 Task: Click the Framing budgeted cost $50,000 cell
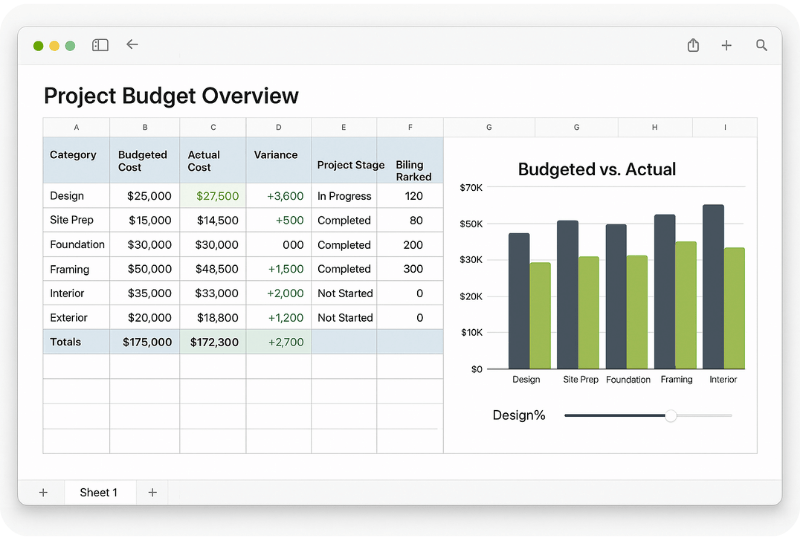[144, 269]
